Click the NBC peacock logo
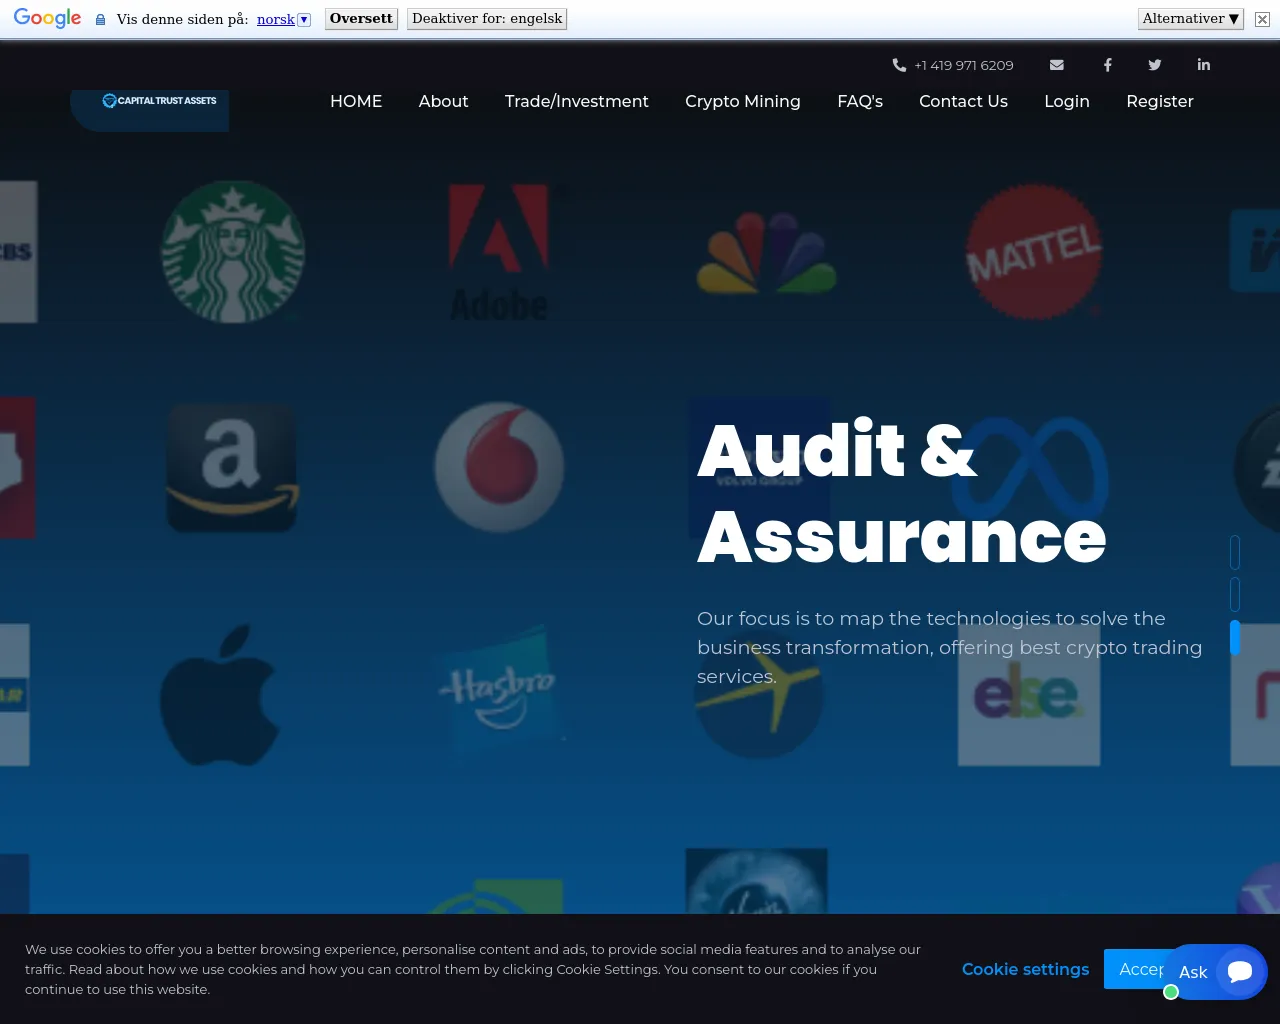Viewport: 1280px width, 1024px height. tap(766, 253)
